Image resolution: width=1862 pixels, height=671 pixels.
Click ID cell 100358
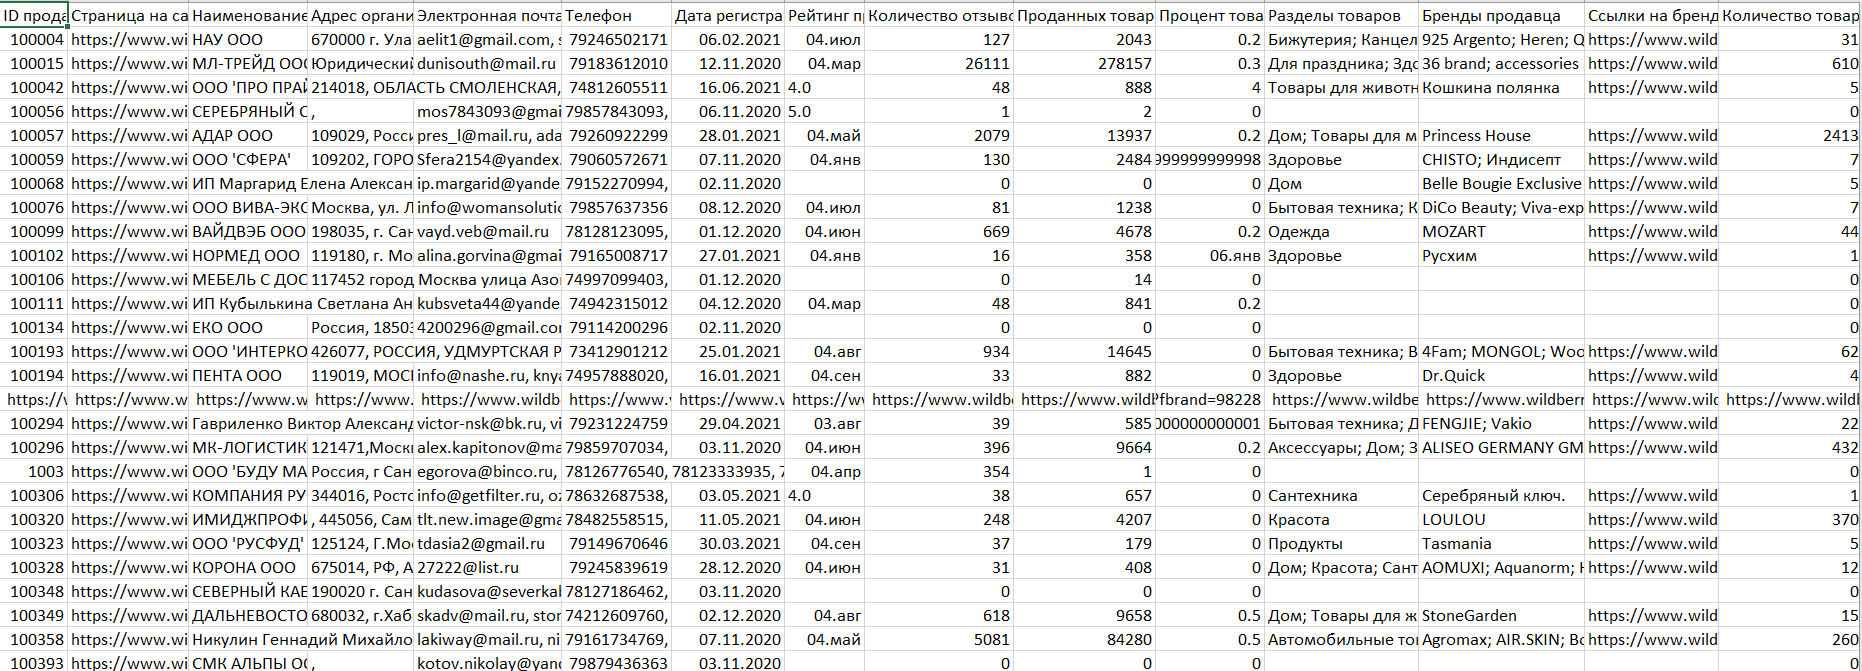35,639
